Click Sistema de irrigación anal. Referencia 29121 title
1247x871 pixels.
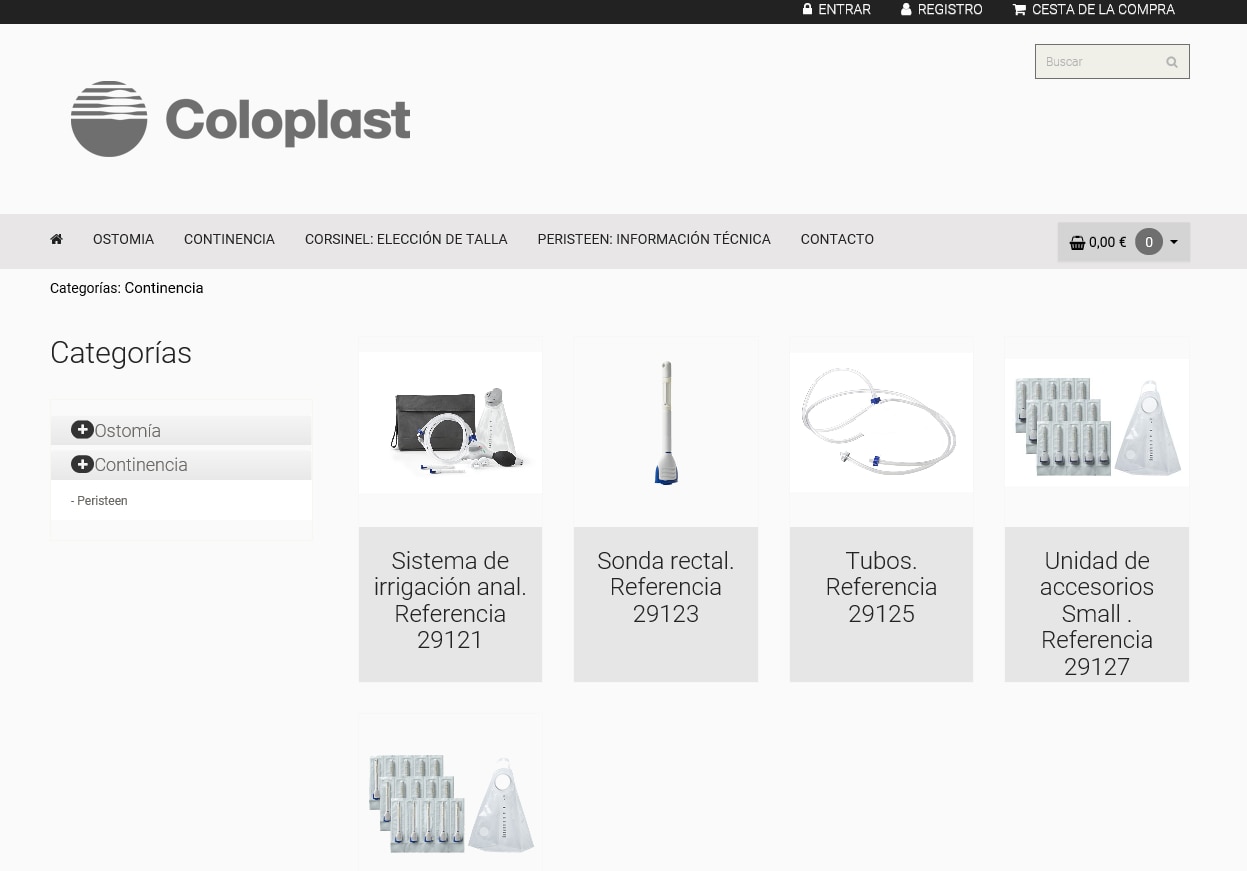point(450,600)
